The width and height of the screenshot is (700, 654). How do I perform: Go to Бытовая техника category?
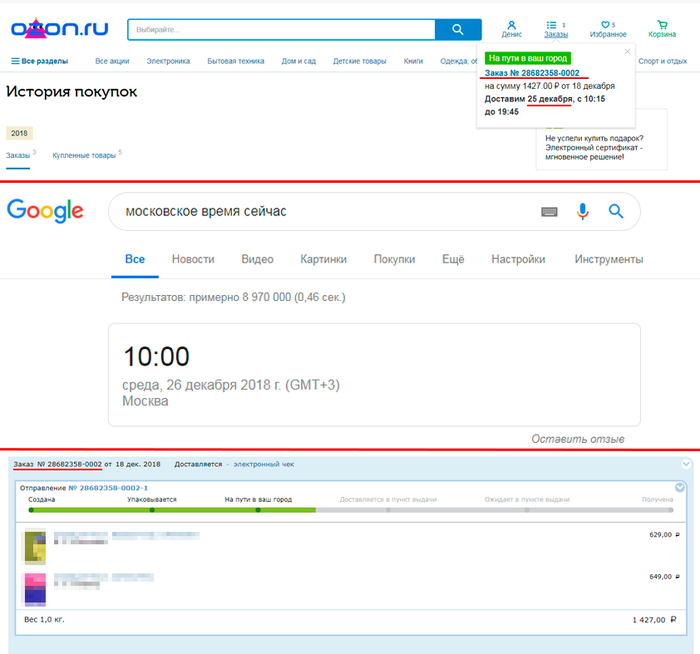tap(236, 61)
